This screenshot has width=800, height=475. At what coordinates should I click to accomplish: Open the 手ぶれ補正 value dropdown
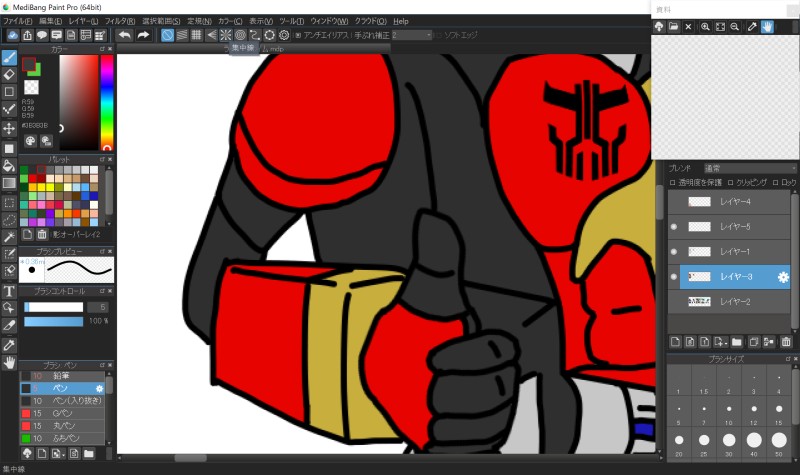coord(412,35)
